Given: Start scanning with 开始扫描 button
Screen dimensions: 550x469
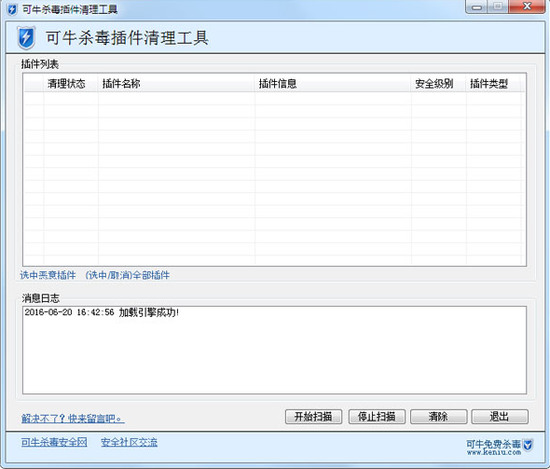Looking at the screenshot, I should click(313, 416).
